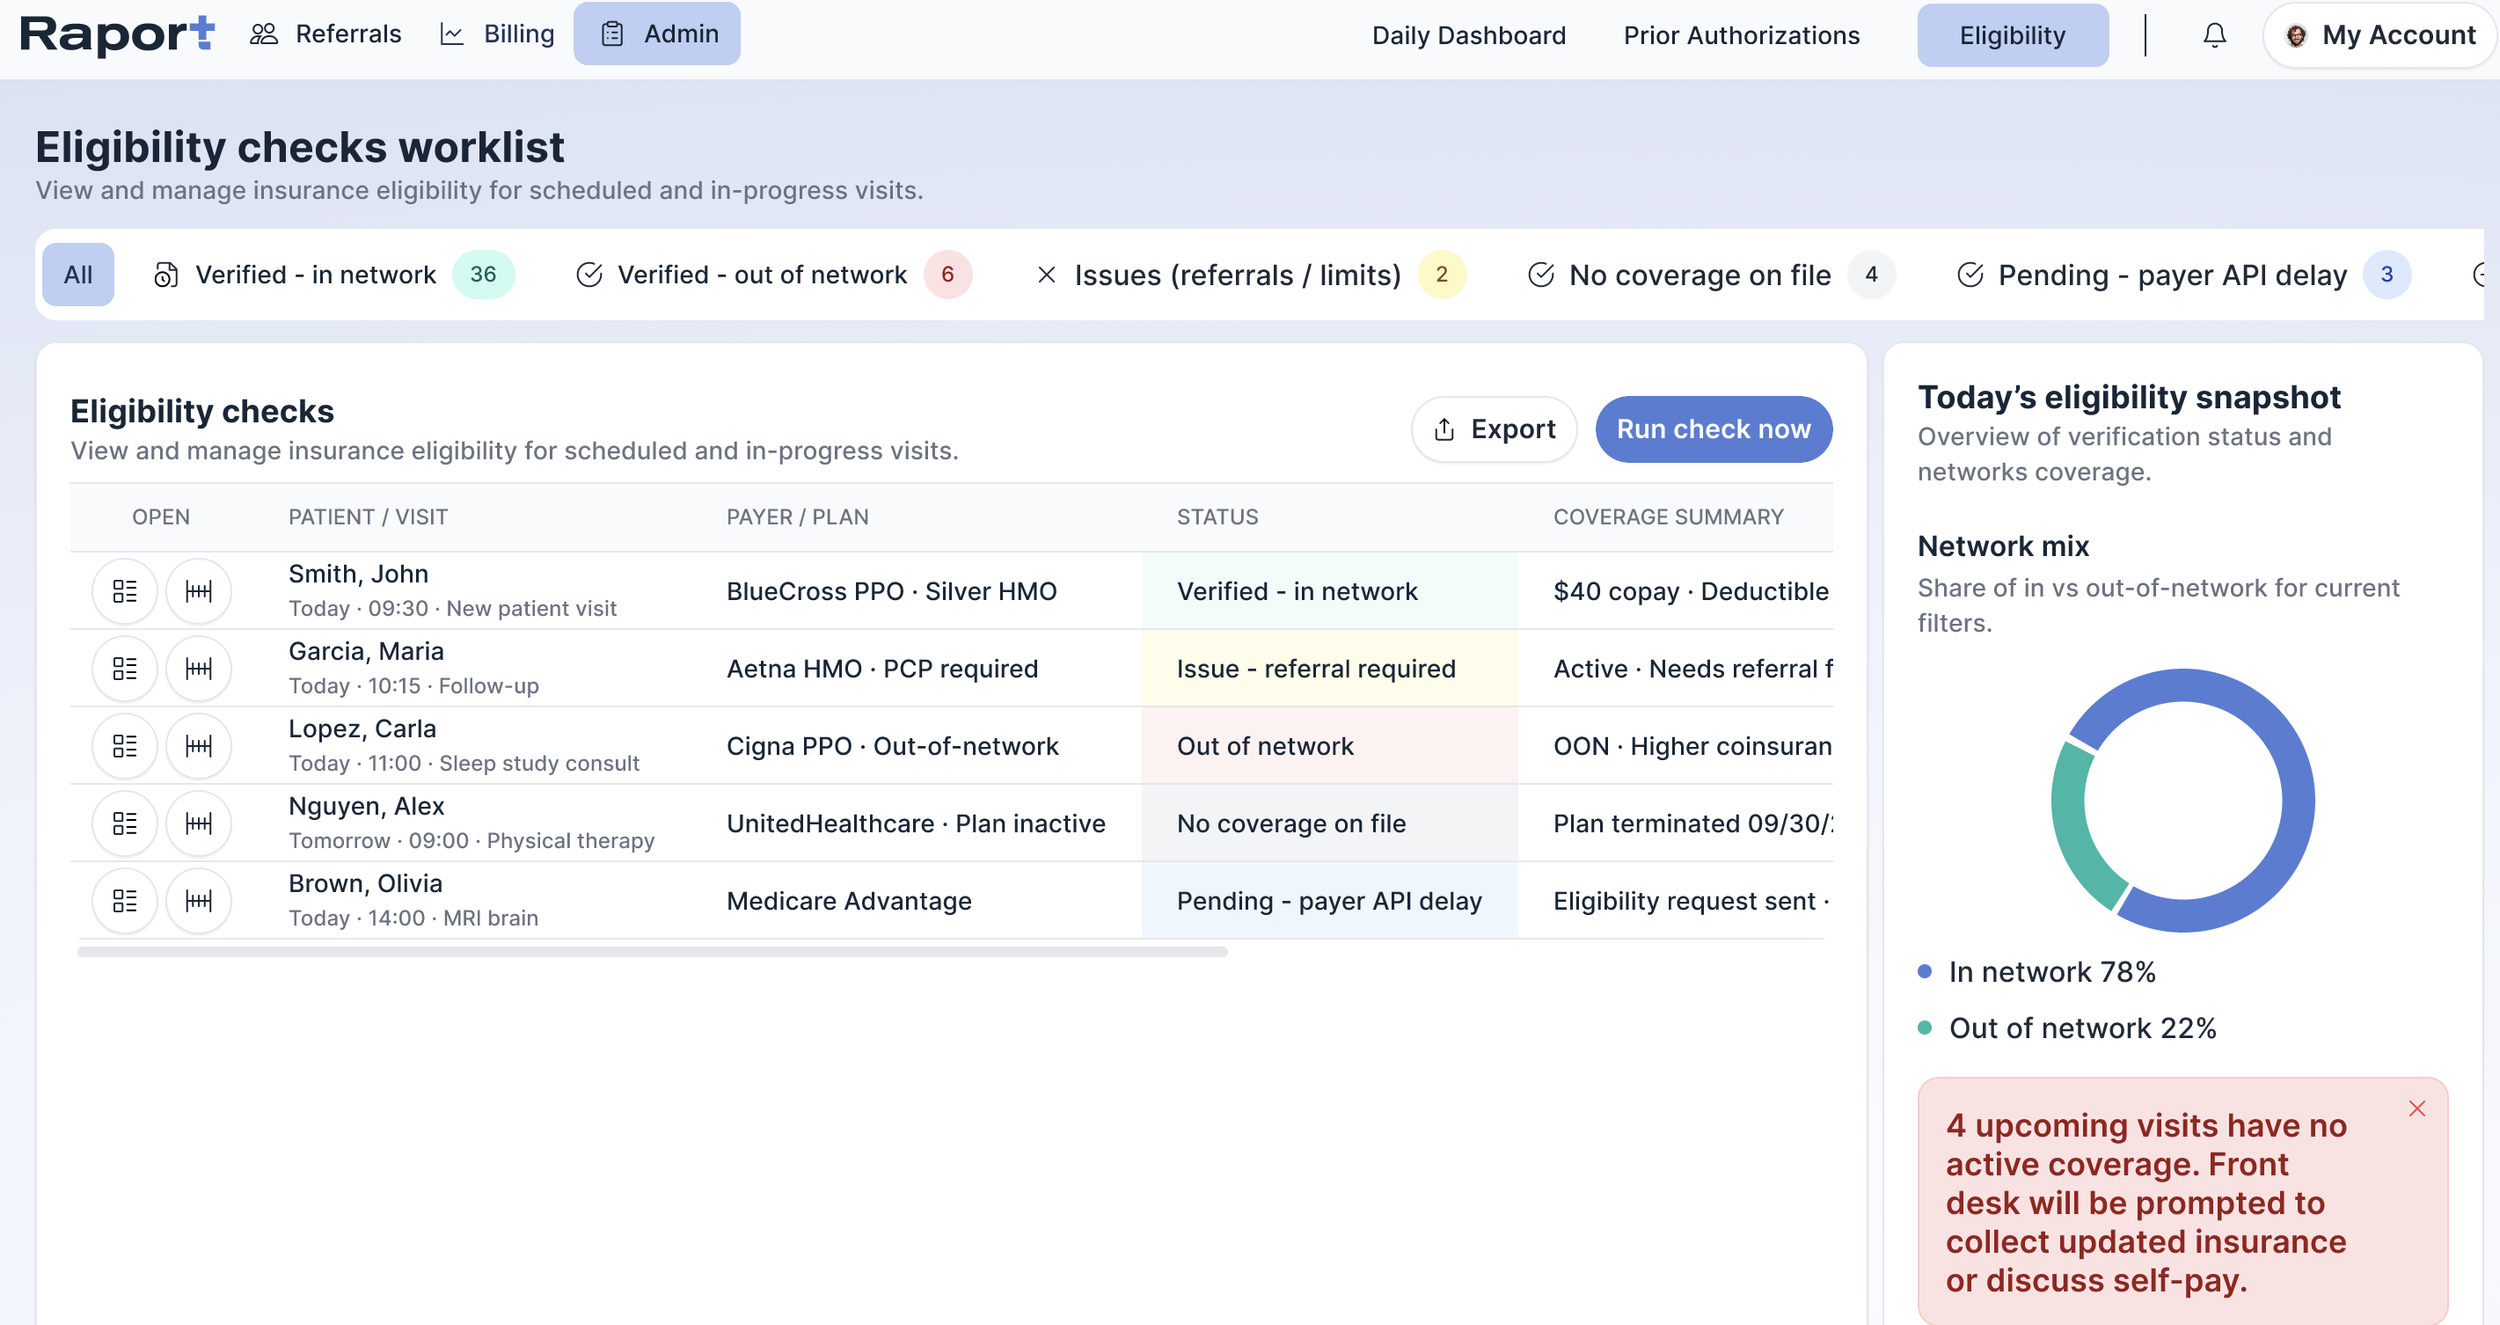Open details list icon for Brown, Olivia
The width and height of the screenshot is (2500, 1325).
coord(125,901)
